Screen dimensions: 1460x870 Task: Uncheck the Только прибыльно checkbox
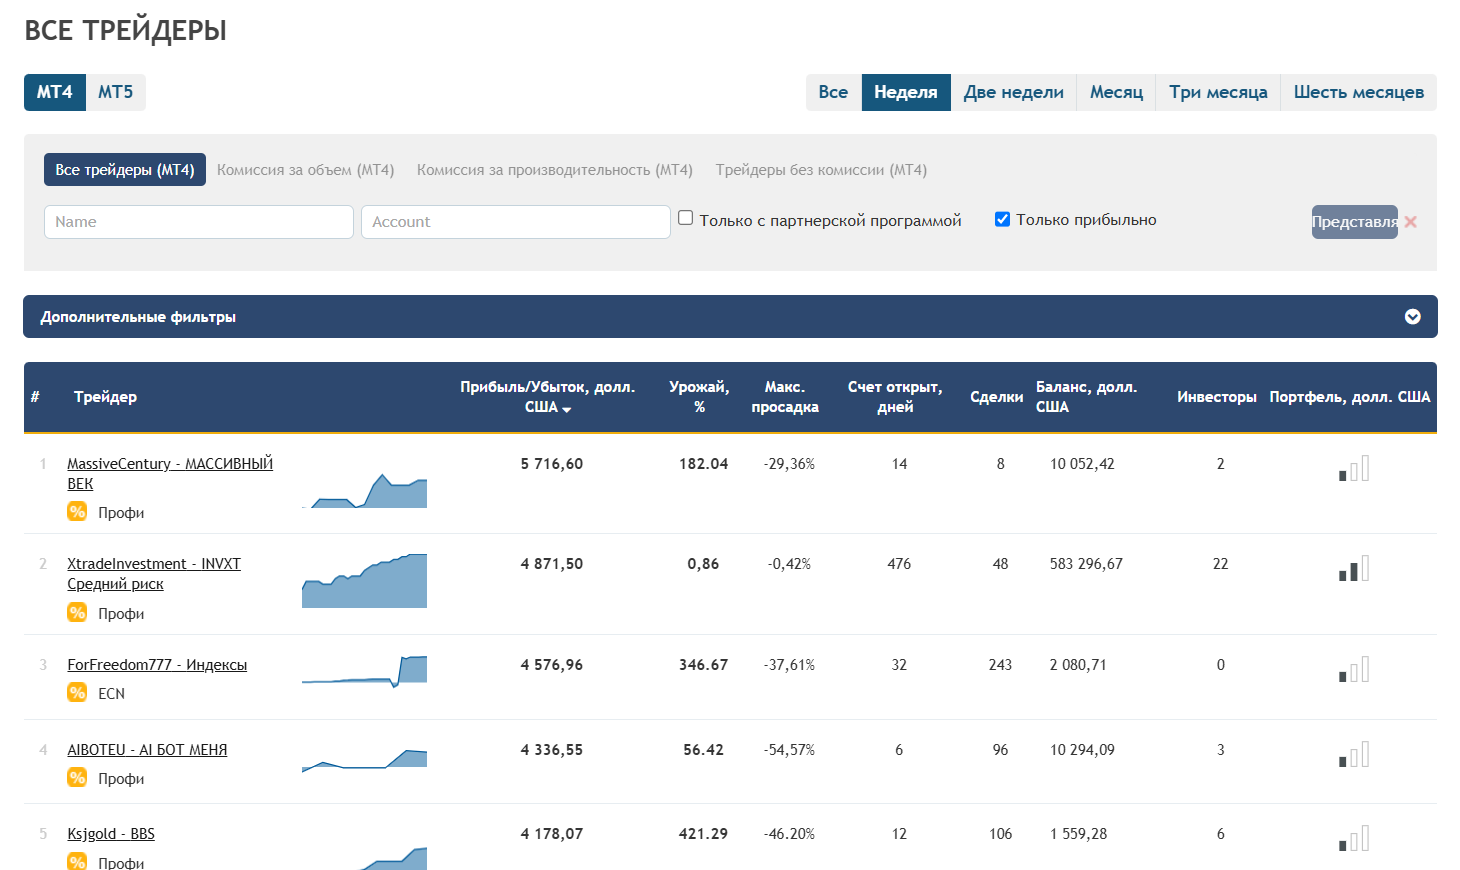click(1002, 218)
